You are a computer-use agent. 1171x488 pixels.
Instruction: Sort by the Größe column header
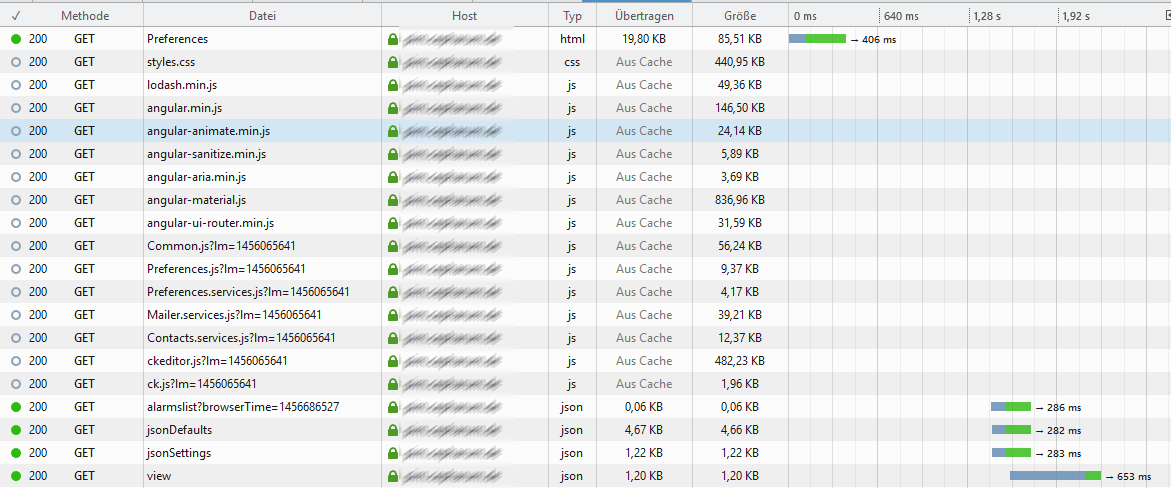coord(740,16)
